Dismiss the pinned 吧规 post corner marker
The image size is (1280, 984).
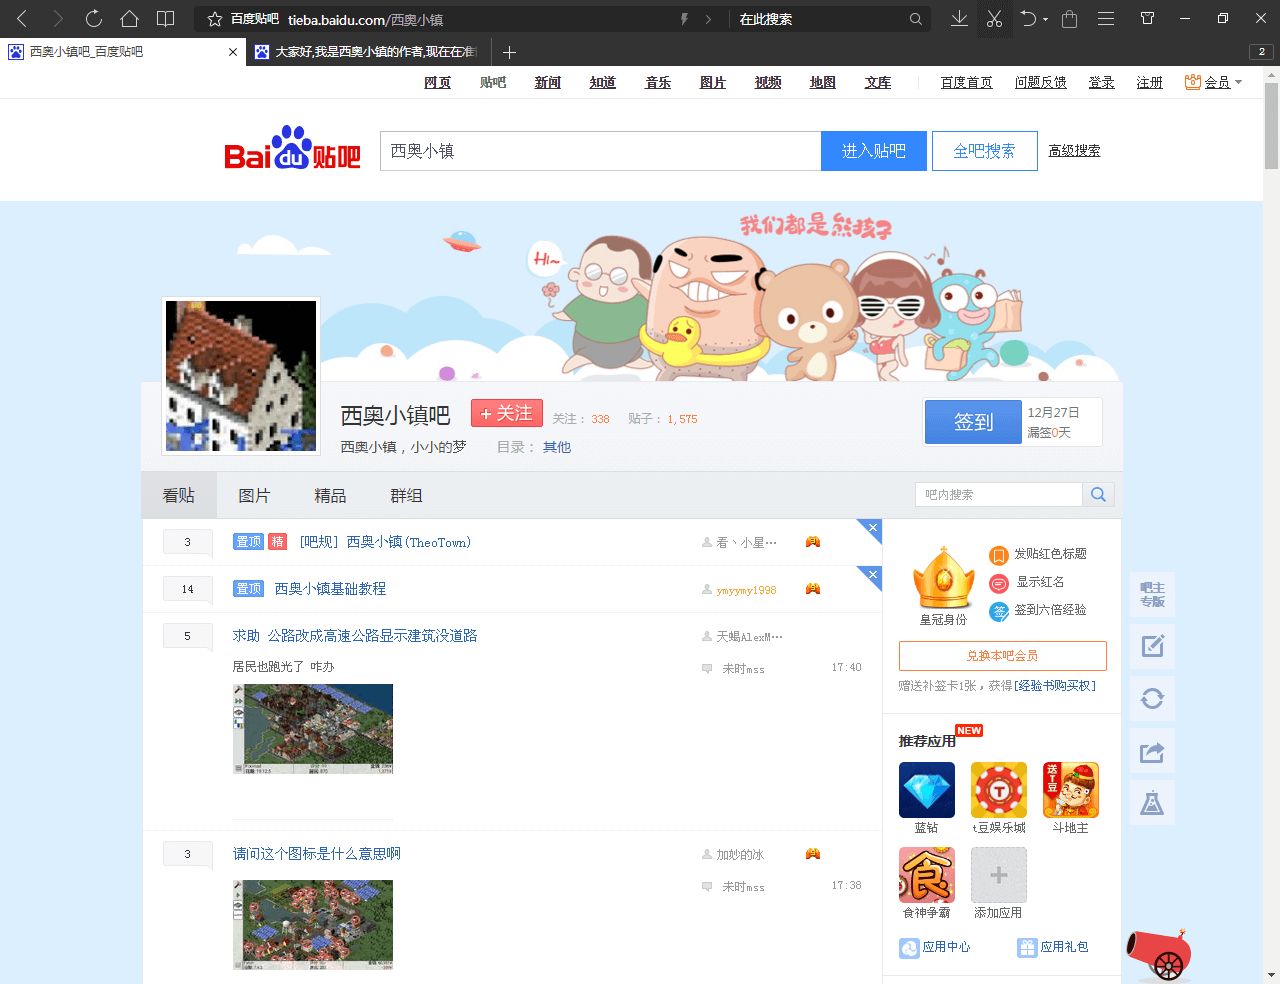coord(872,528)
